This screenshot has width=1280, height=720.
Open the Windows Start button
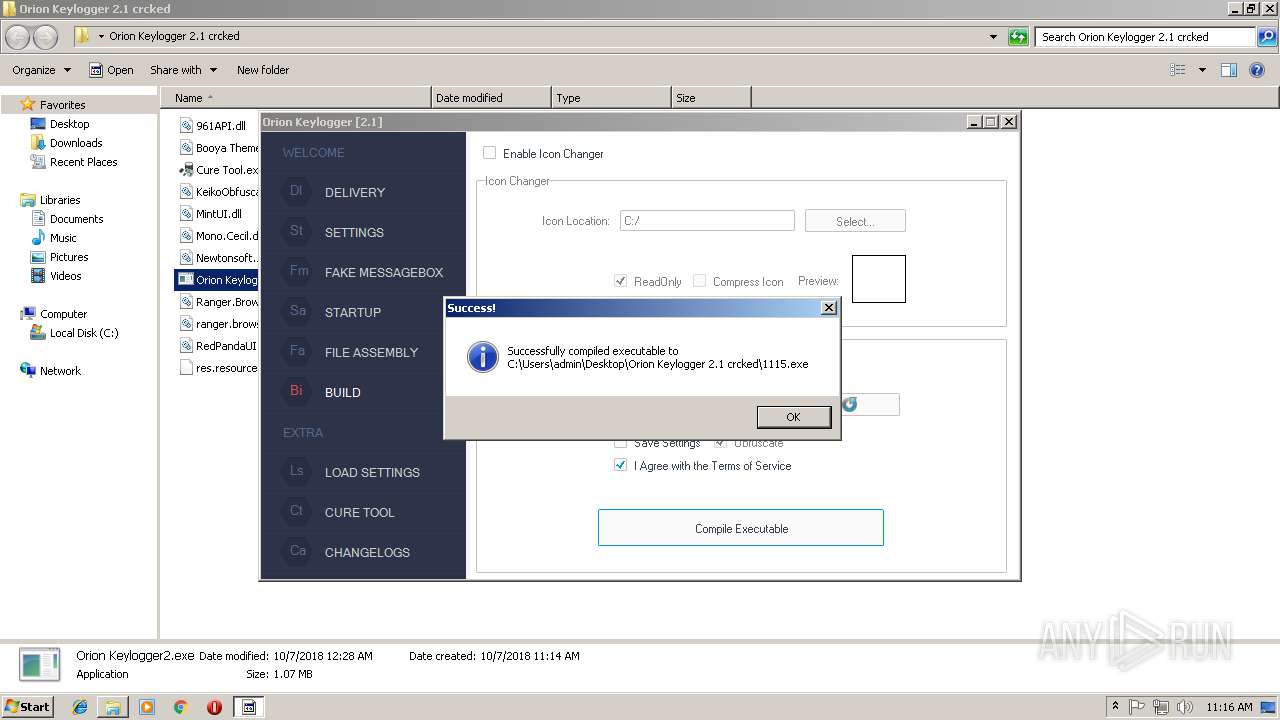click(27, 706)
